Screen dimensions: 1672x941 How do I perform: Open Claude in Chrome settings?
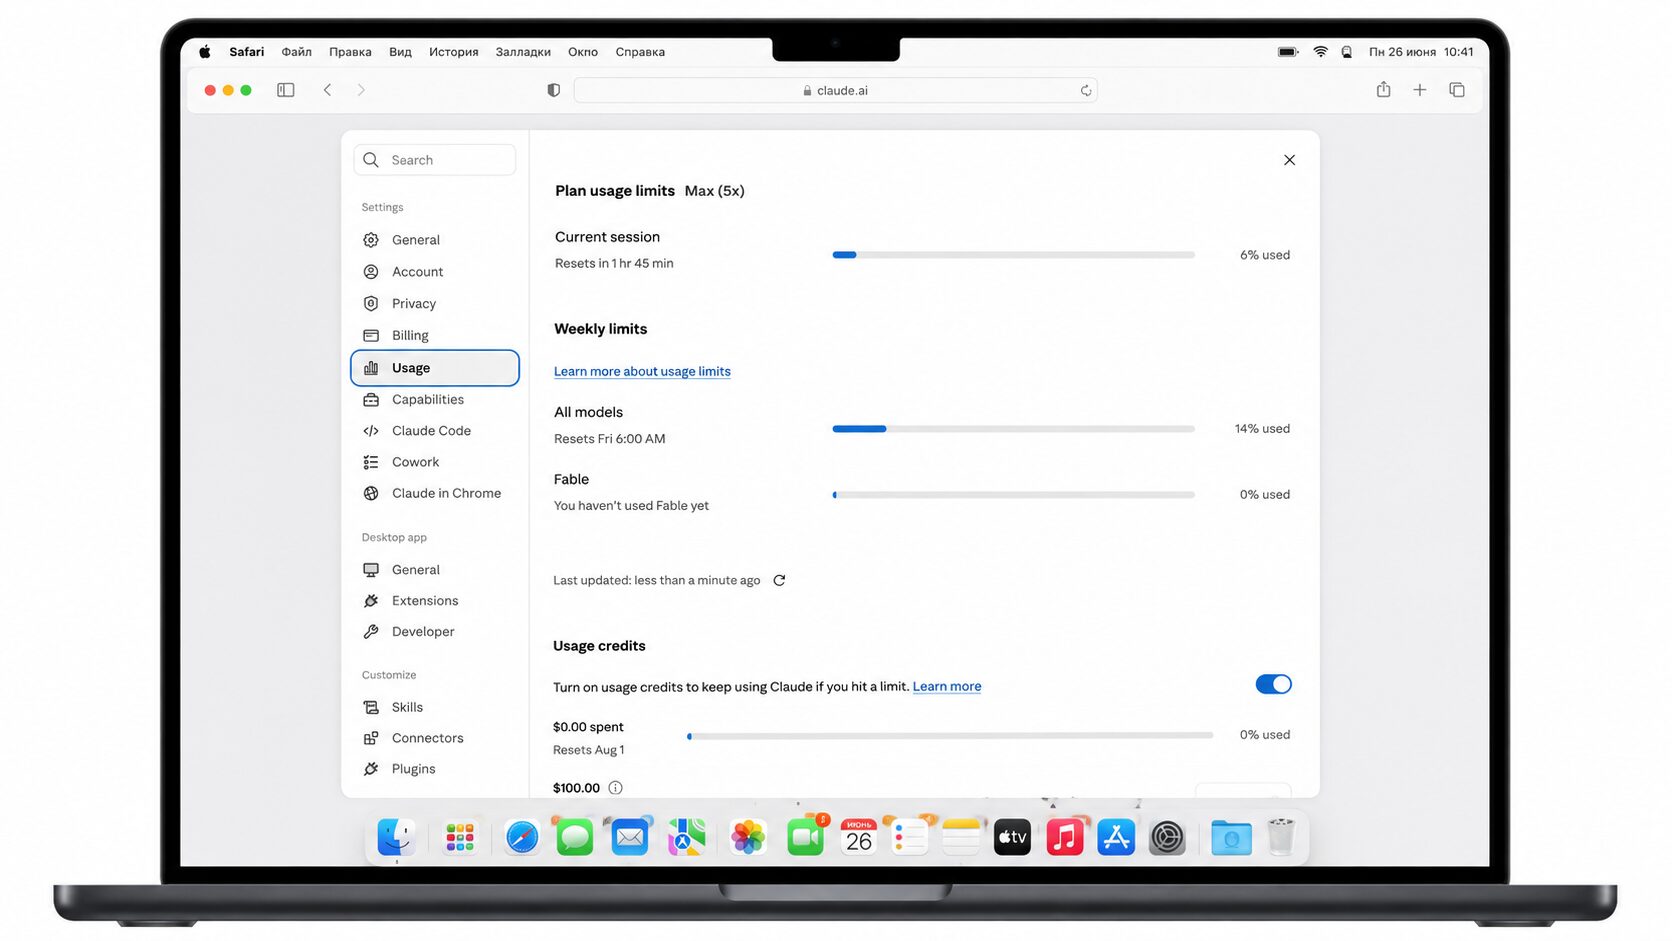[x=435, y=493]
